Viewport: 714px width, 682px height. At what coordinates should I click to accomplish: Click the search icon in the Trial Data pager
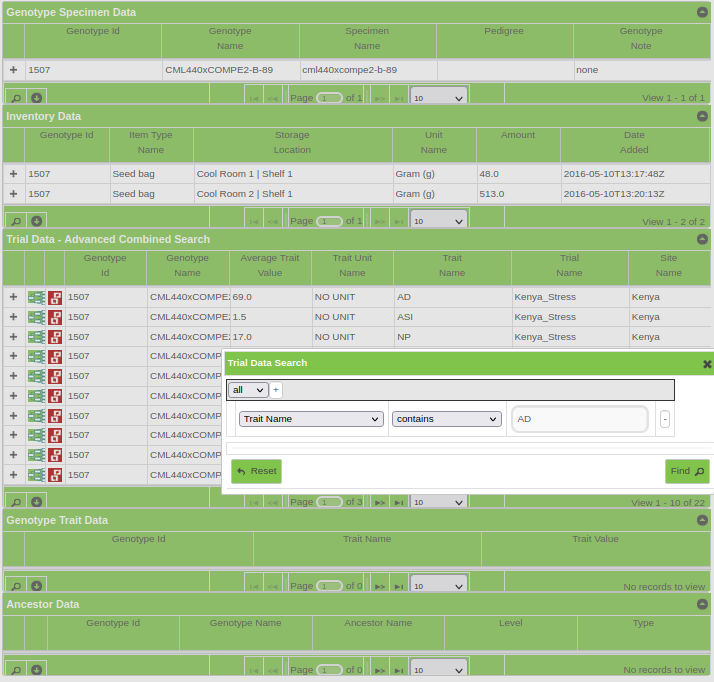coord(16,502)
